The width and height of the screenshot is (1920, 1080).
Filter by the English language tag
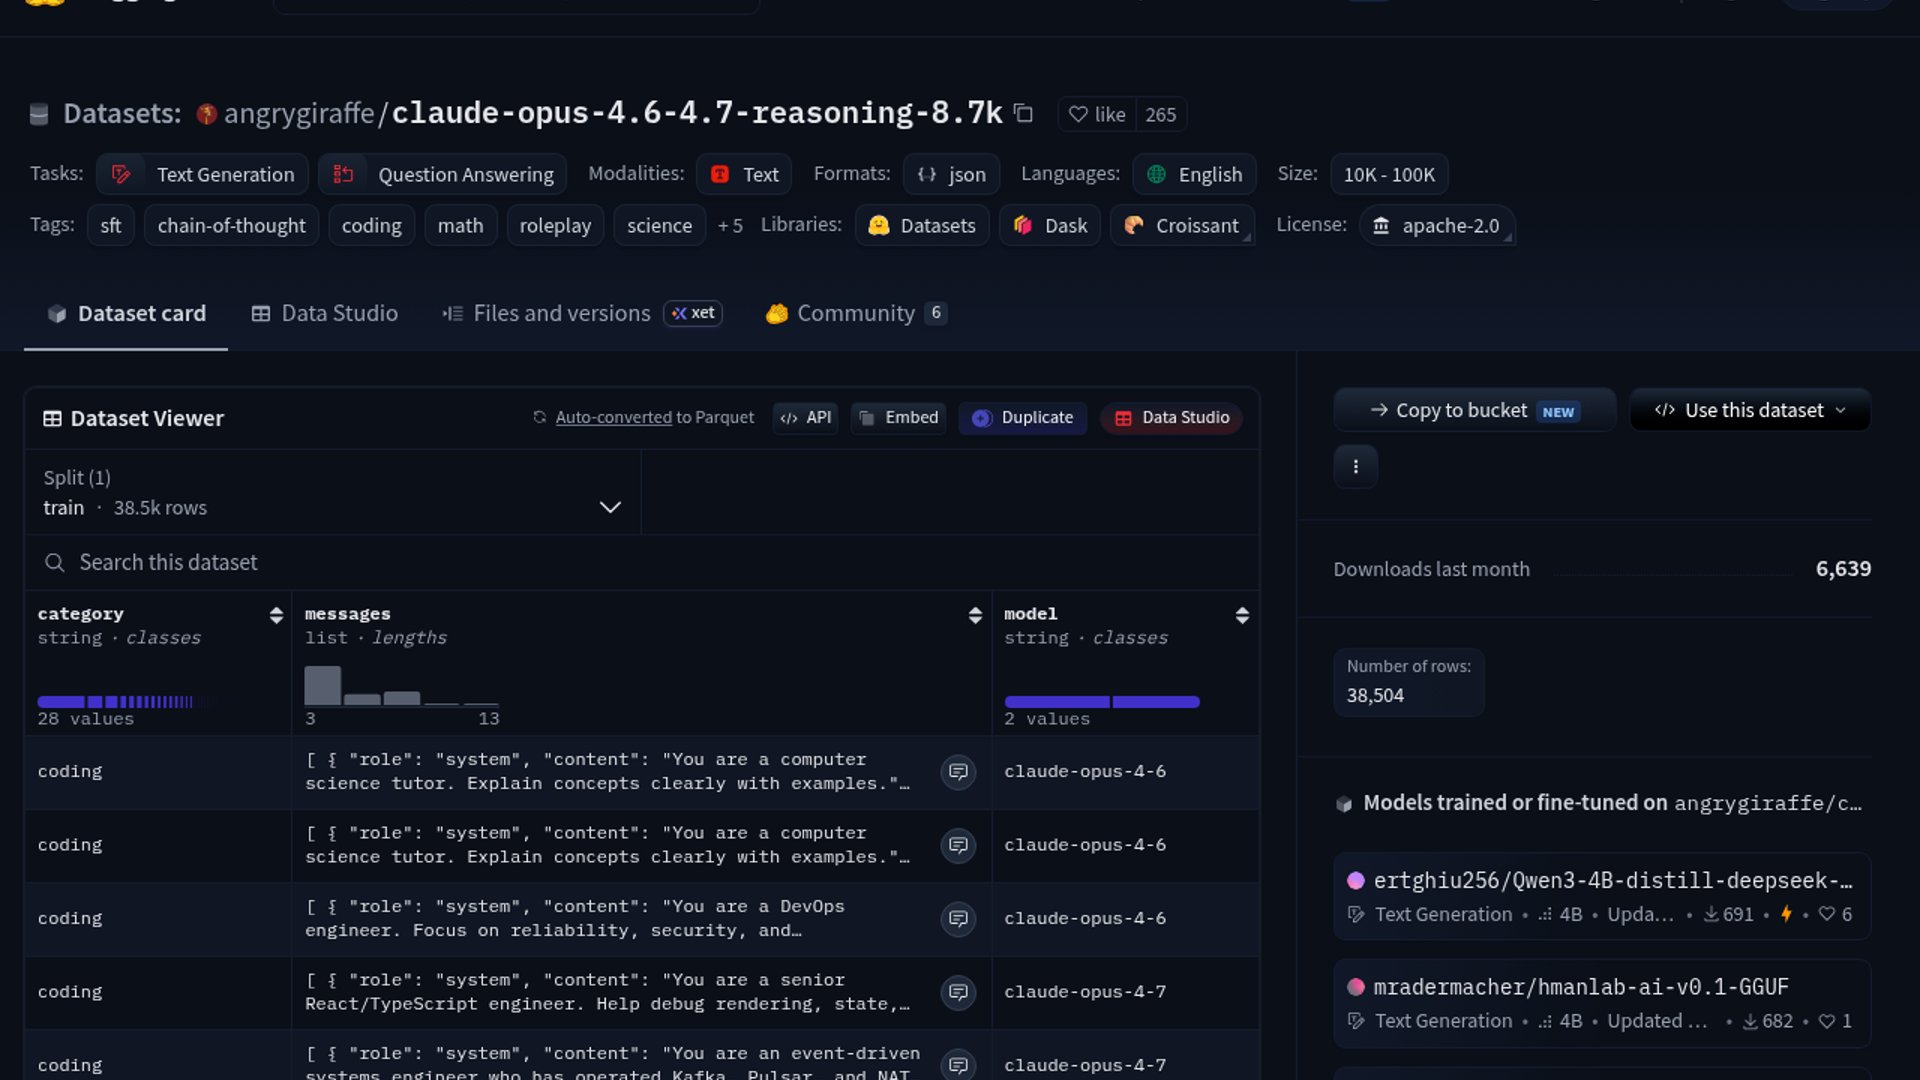(x=1194, y=174)
